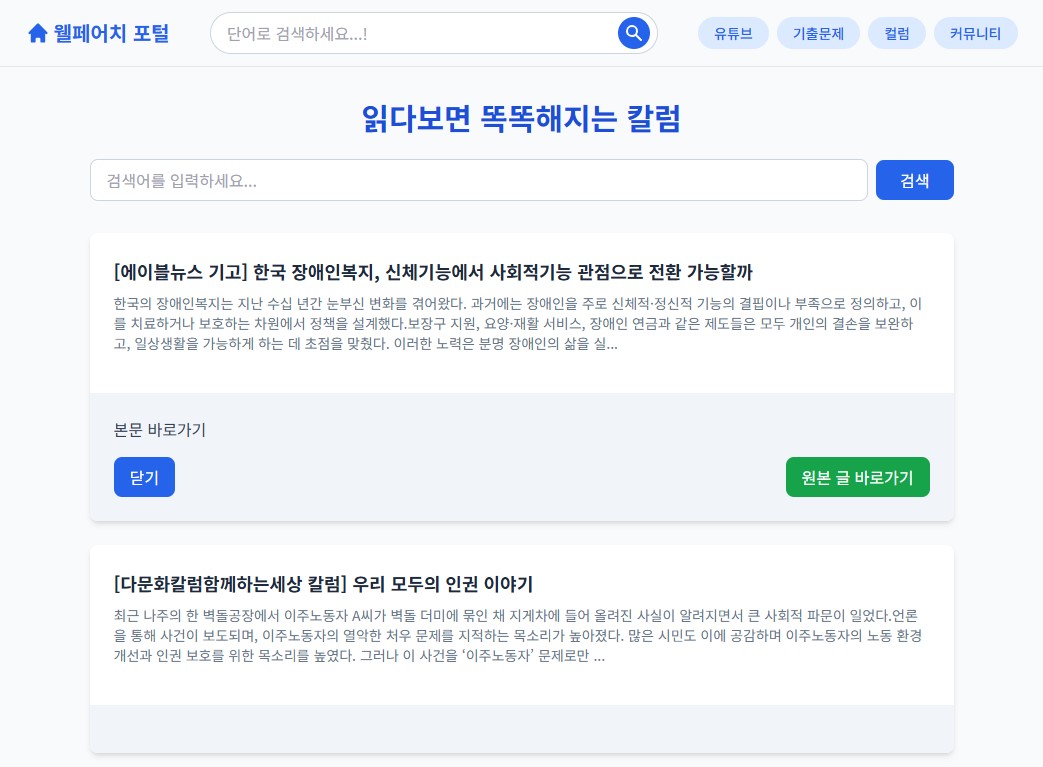
Task: Click the gray footer area of the second article card
Action: 521,729
